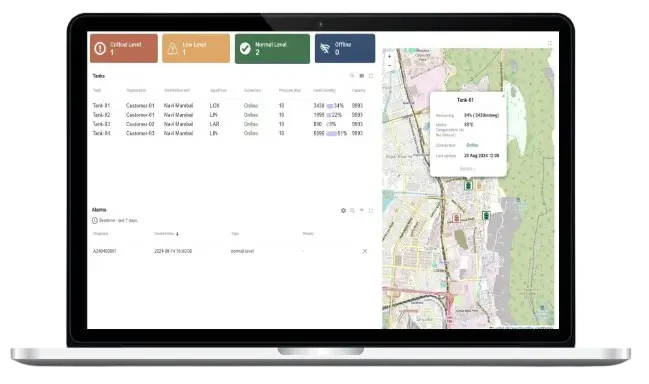This screenshot has height=384, width=649.
Task: Toggle column view icon in Tanks panel
Action: coord(361,76)
